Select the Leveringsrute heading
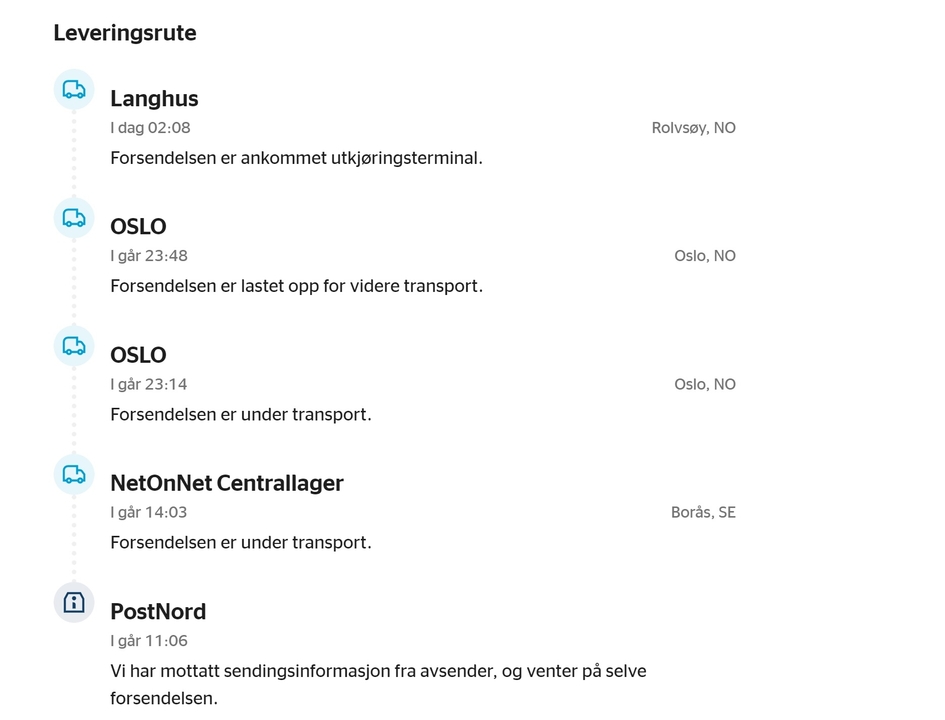 [125, 33]
